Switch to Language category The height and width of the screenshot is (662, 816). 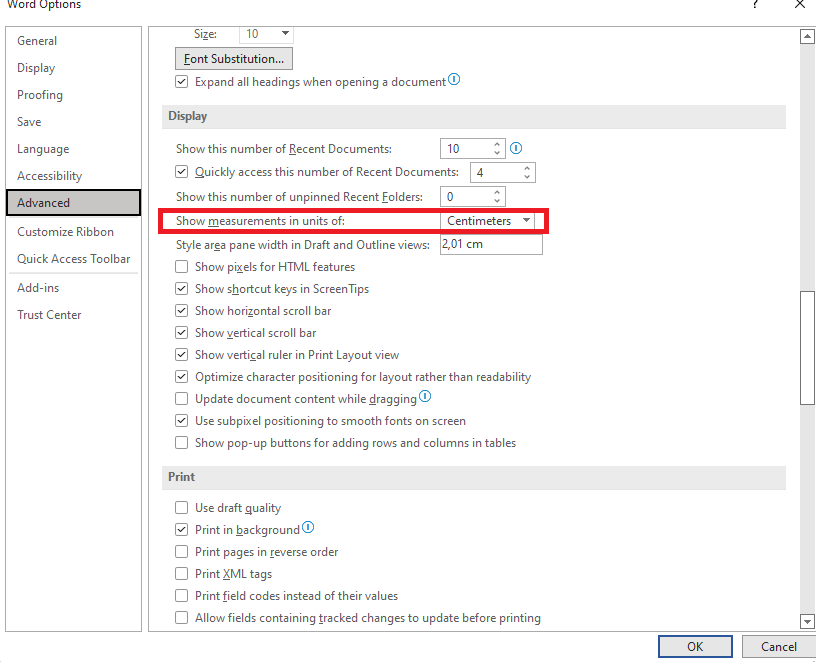(73, 149)
